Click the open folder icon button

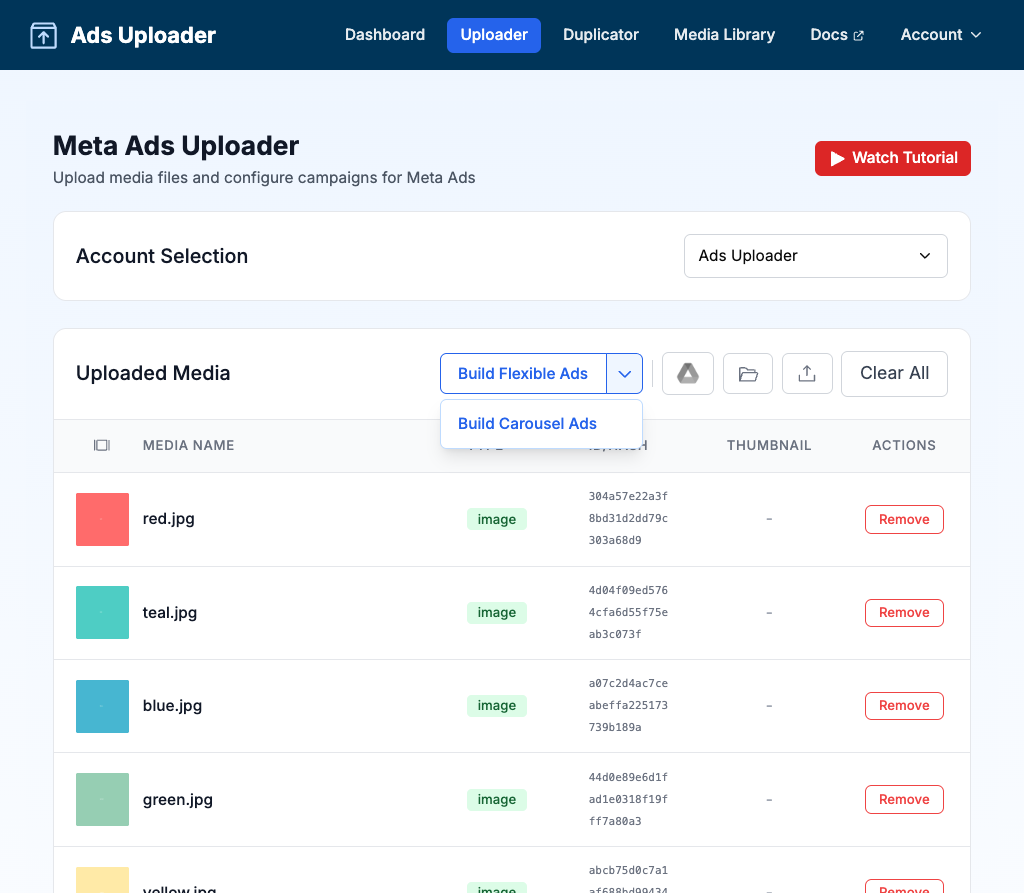(x=748, y=373)
